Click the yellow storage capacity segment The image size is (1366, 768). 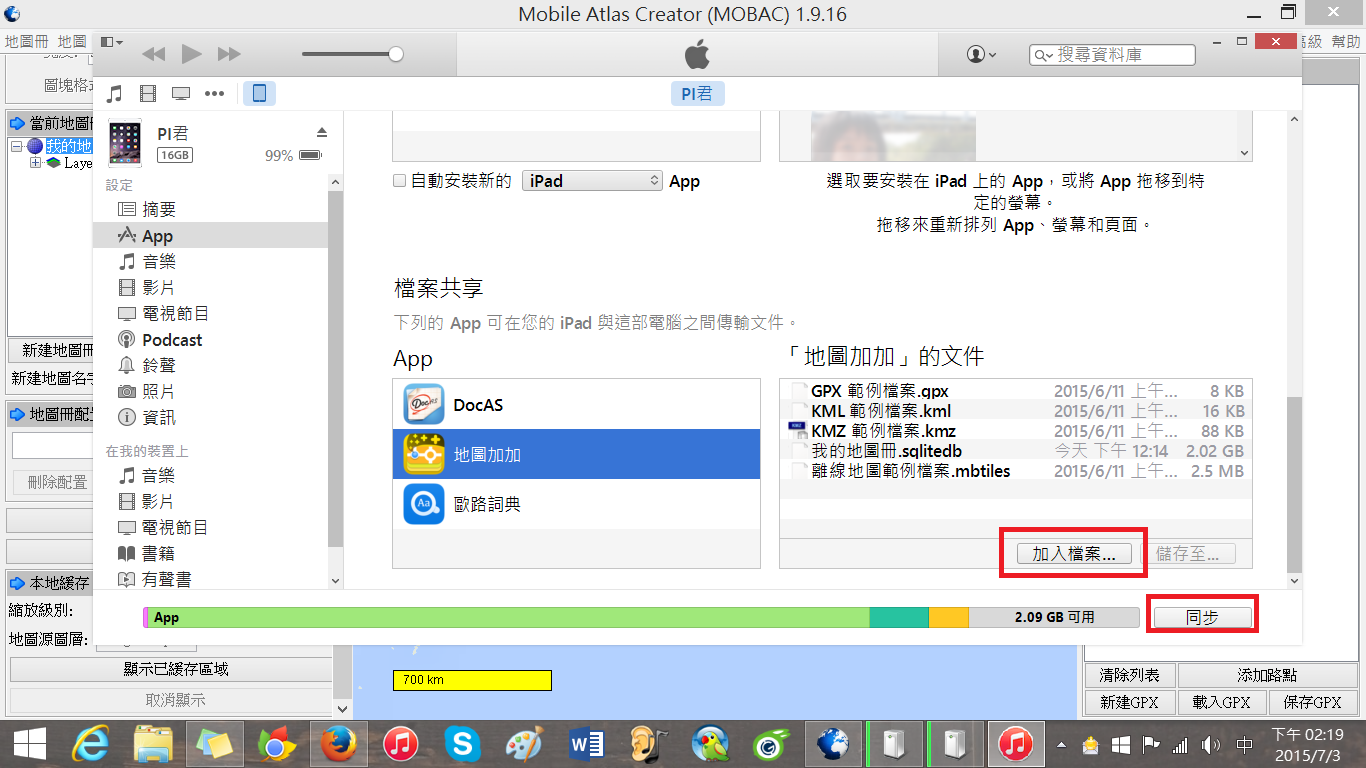click(x=949, y=618)
